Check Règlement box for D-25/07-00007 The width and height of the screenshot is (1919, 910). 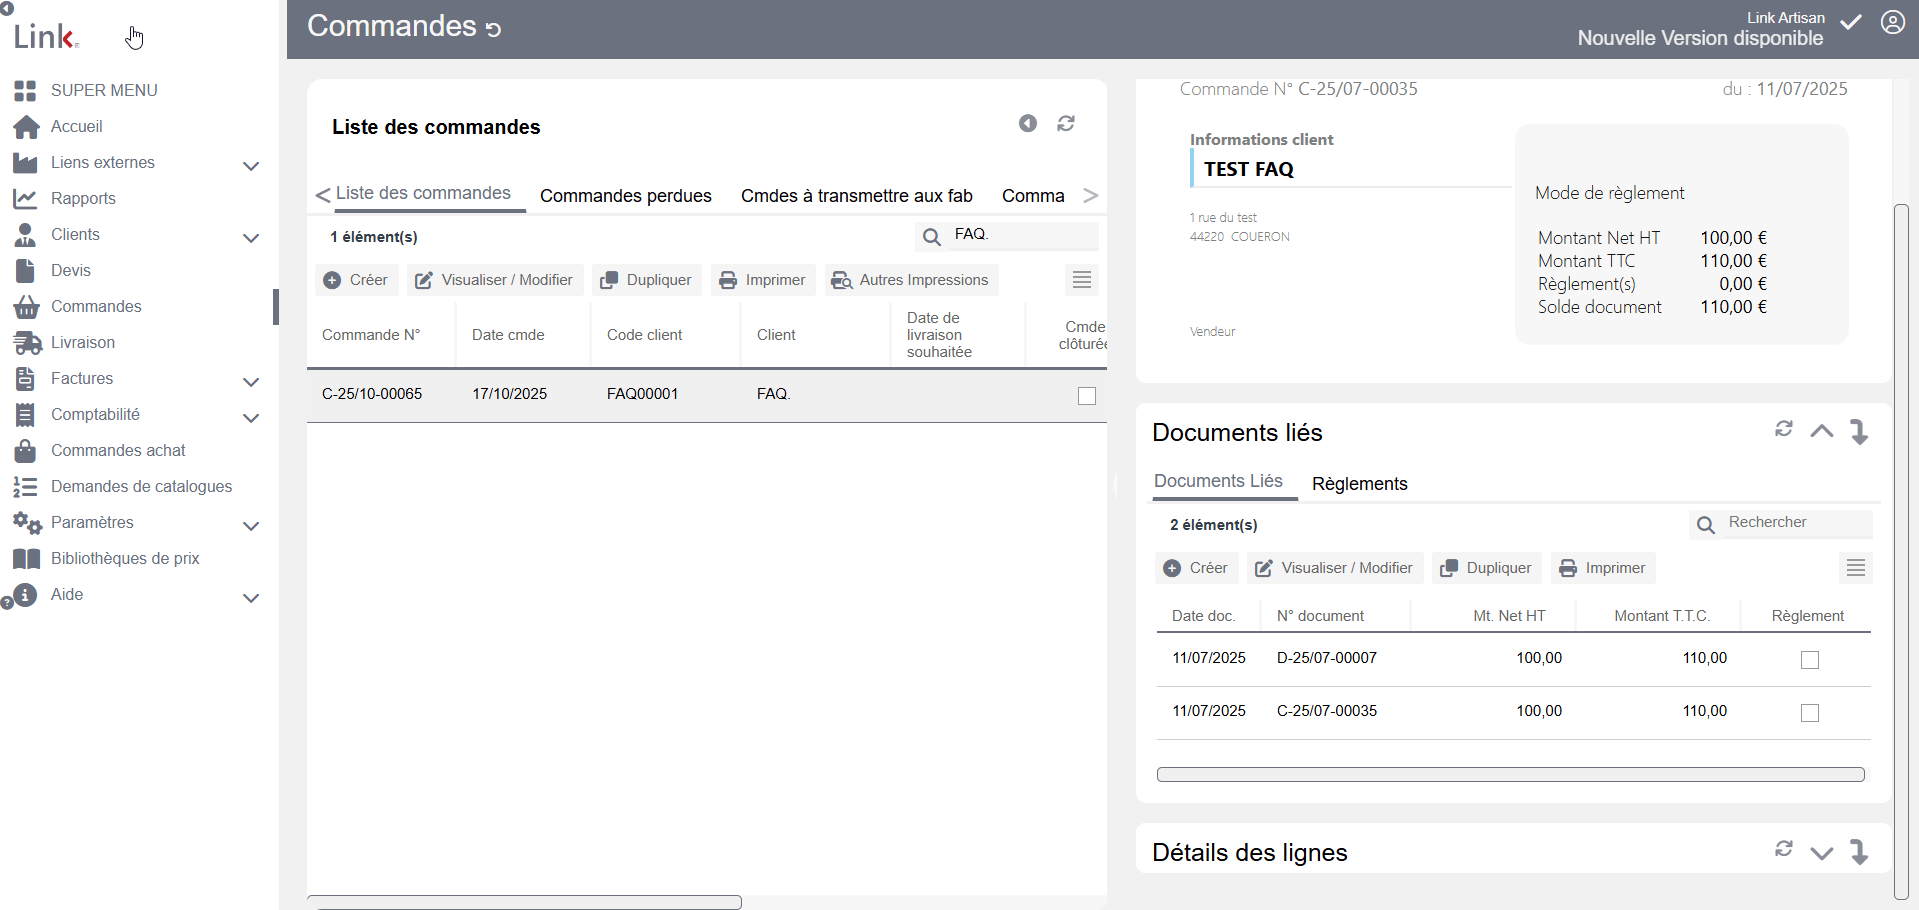[1810, 660]
